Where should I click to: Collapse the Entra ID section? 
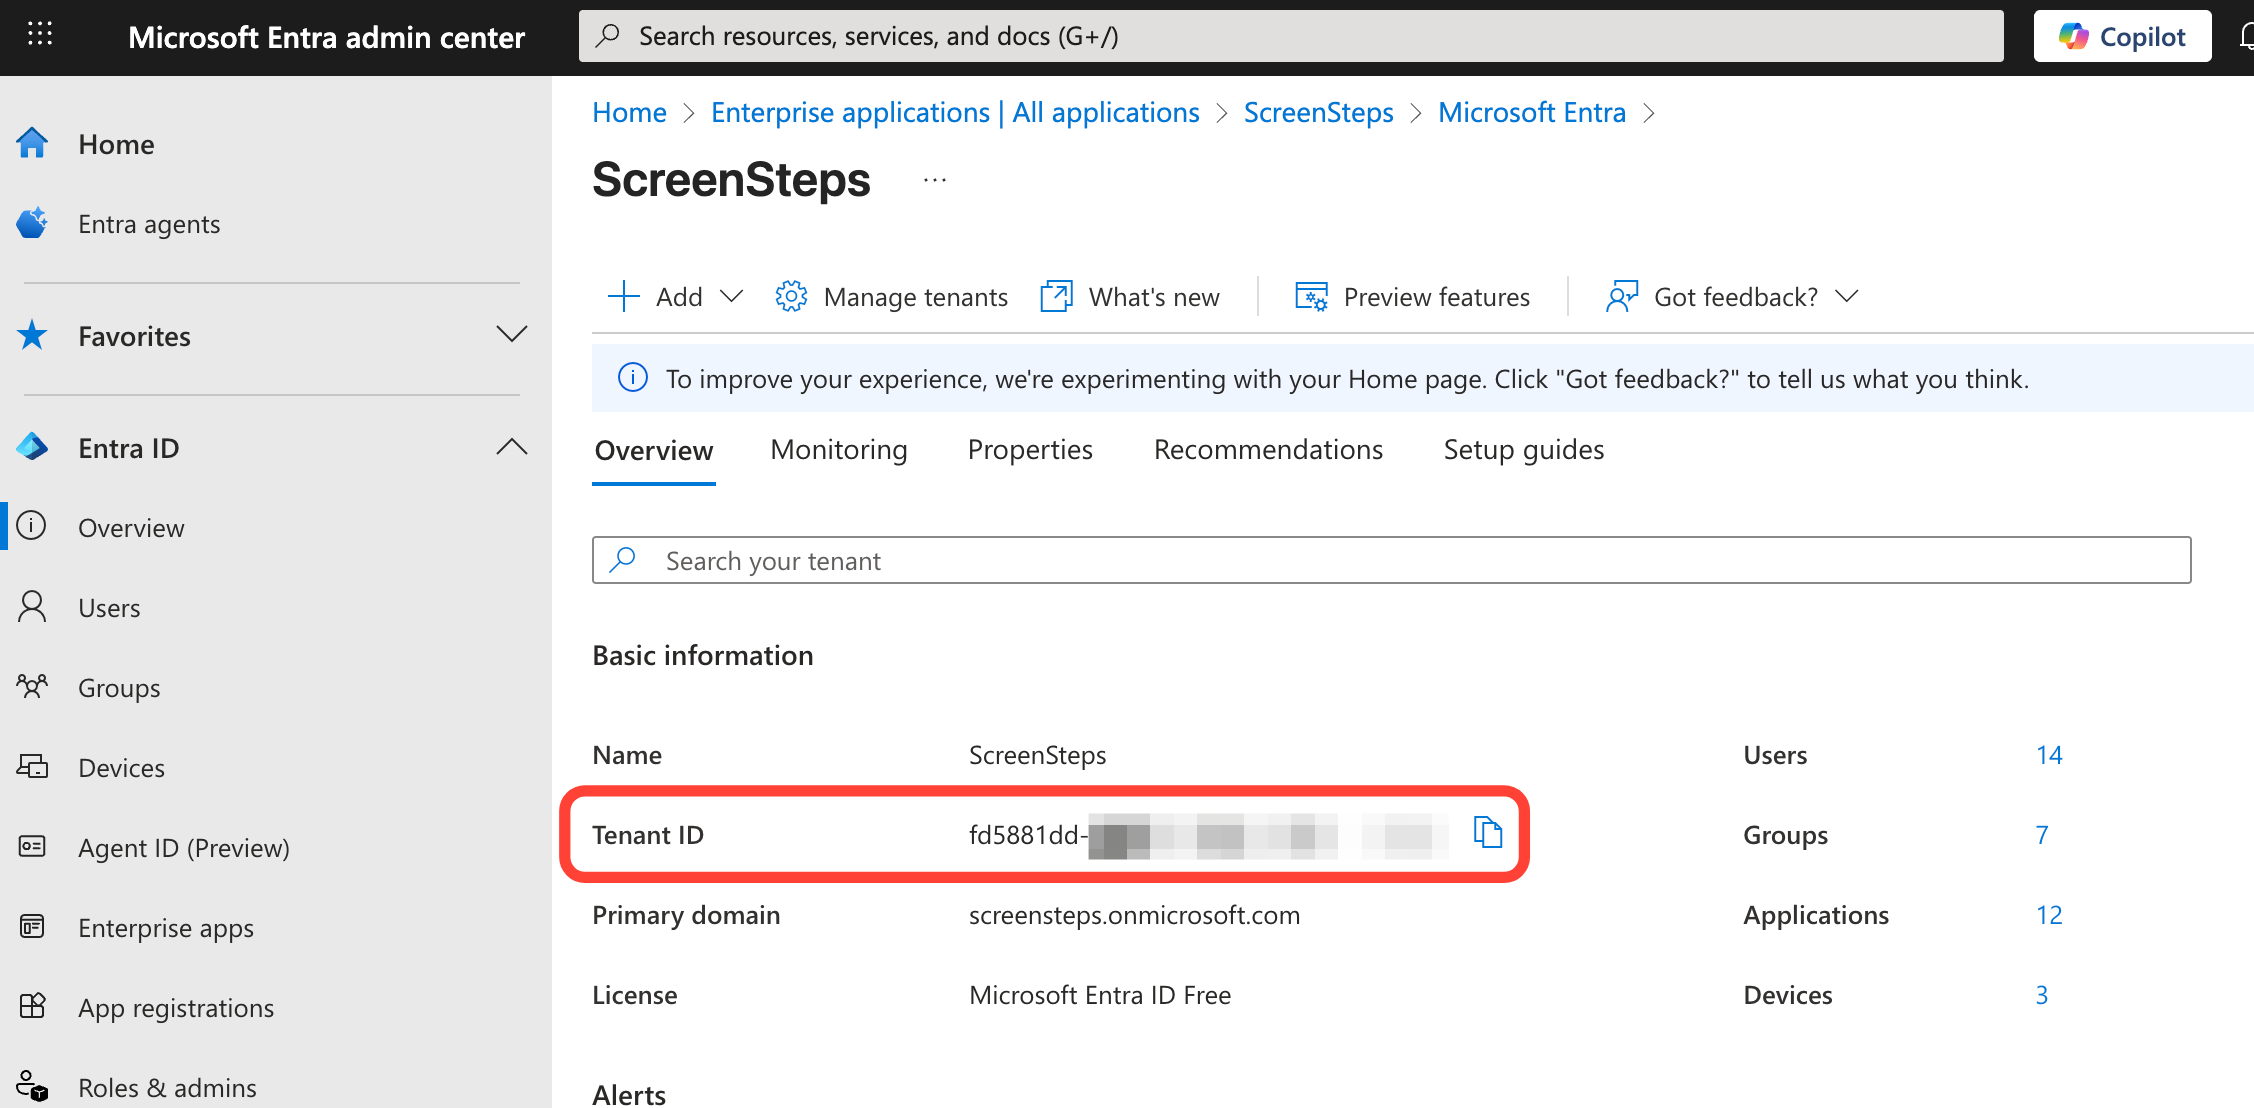coord(511,447)
